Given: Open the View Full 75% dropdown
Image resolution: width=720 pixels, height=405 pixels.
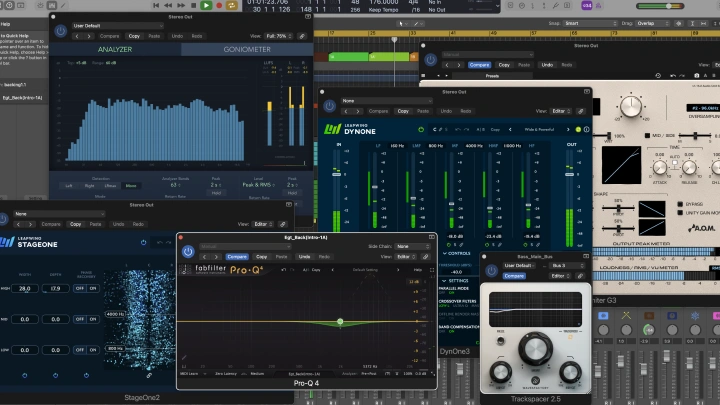Looking at the screenshot, I should tap(278, 36).
